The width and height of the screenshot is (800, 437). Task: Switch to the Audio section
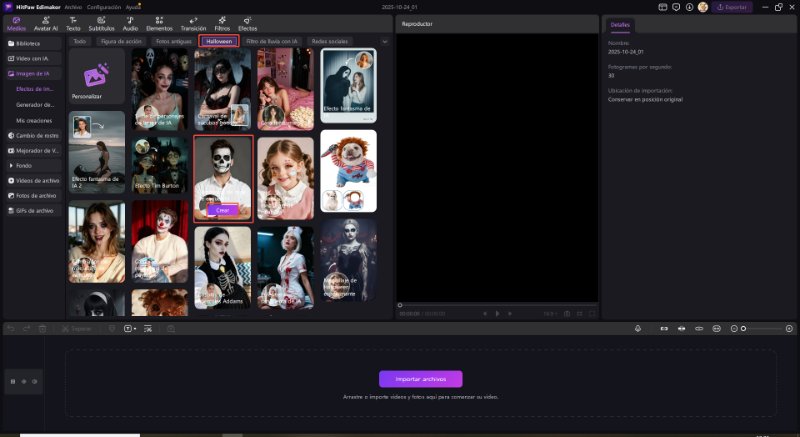pyautogui.click(x=130, y=24)
